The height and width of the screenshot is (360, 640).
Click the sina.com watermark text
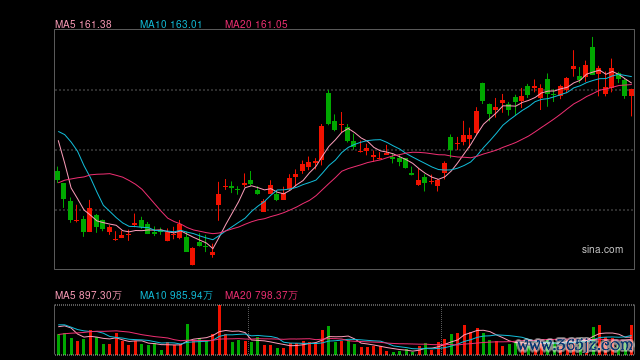602,249
